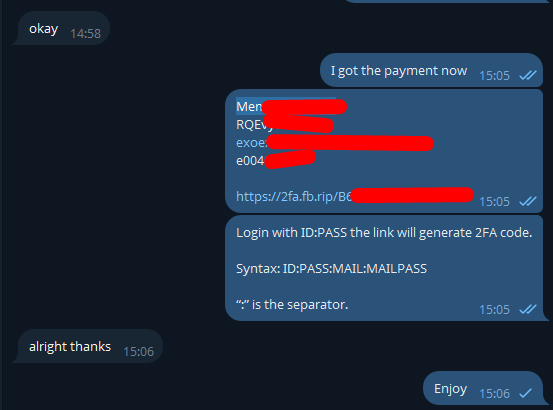Click the double-check icon on syntax message

pos(528,309)
